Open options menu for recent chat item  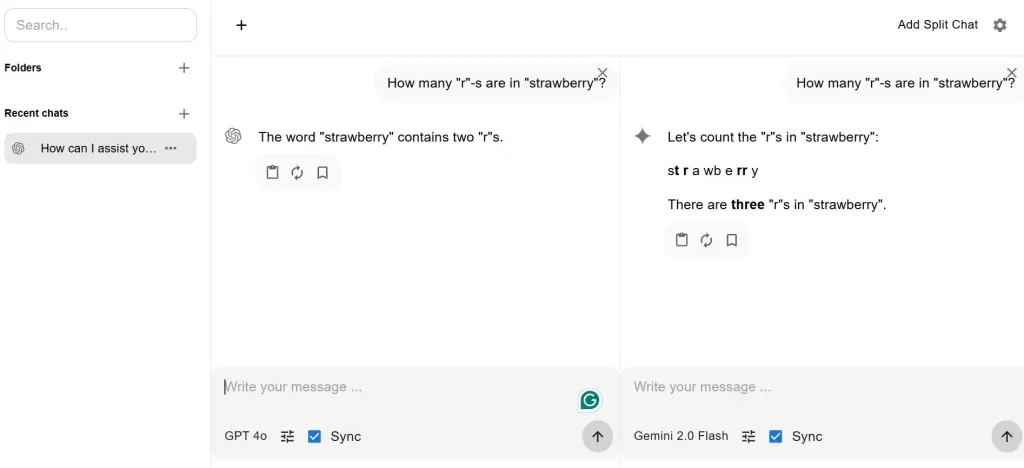[171, 148]
